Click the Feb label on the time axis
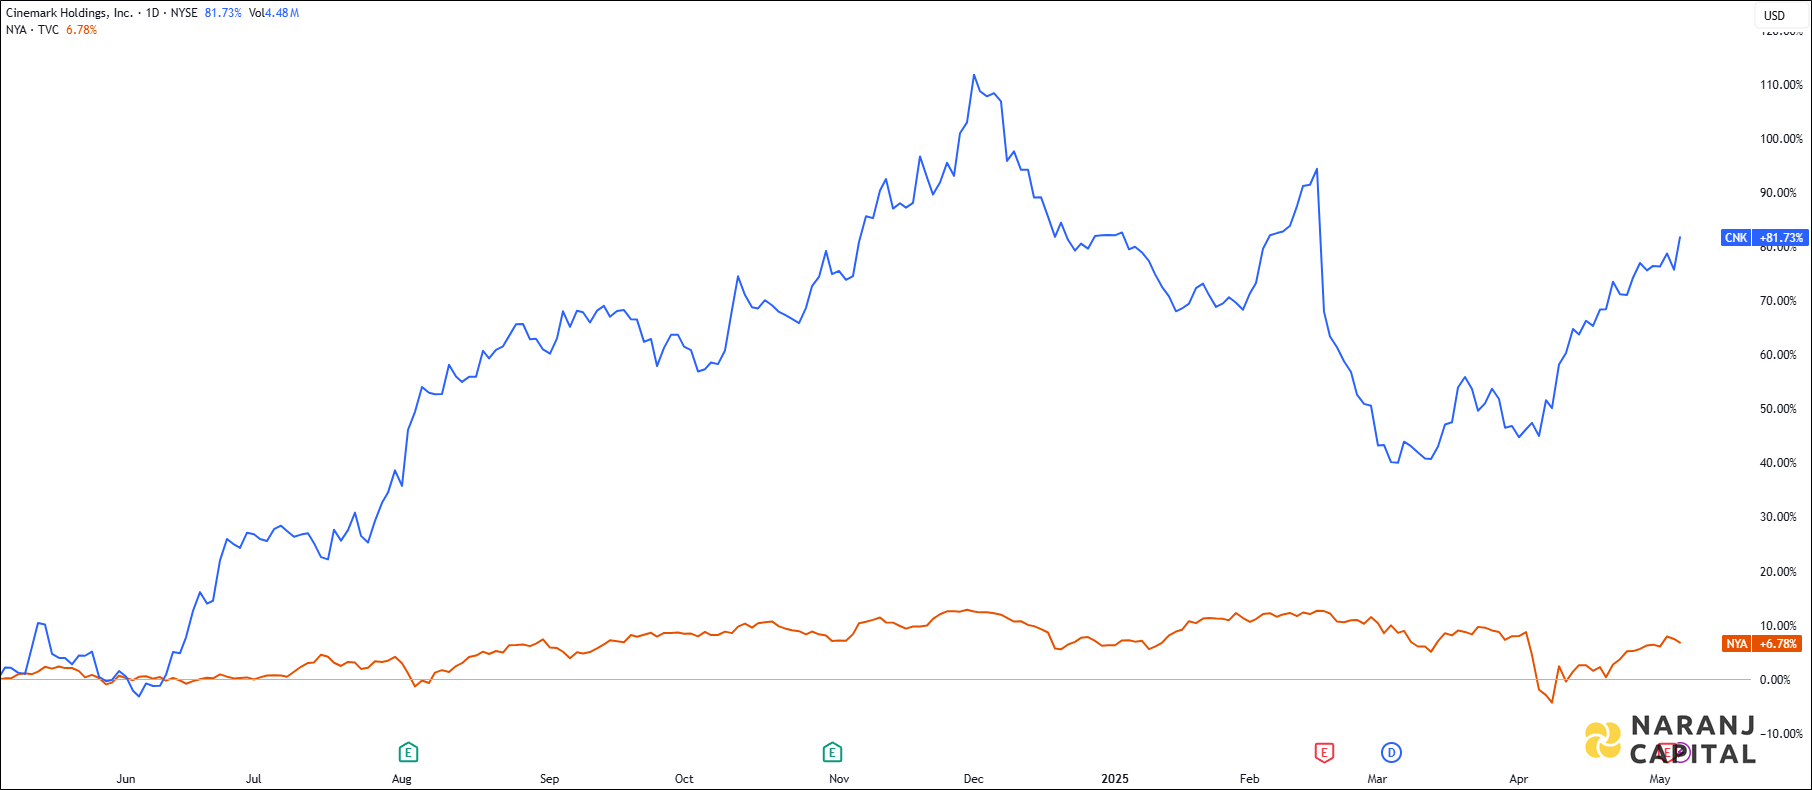The image size is (1812, 790). click(x=1250, y=779)
